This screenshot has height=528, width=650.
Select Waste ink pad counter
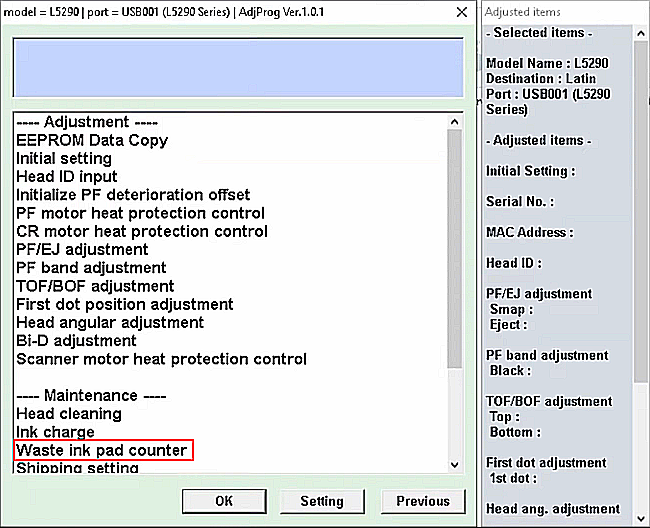point(102,450)
